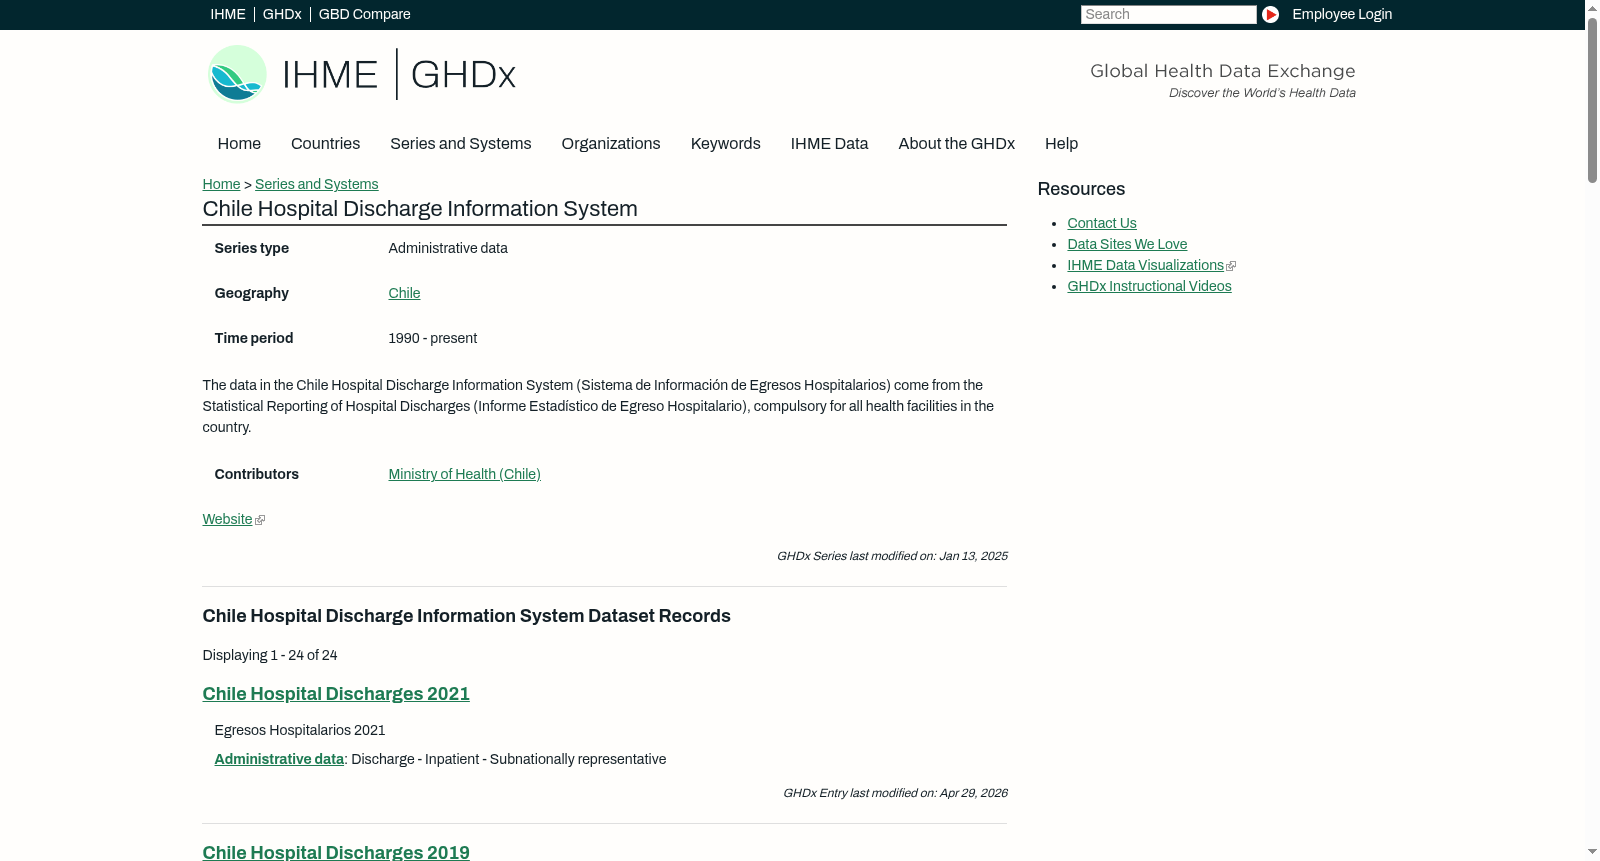Open GBD Compare from top bar
The image size is (1600, 861).
[x=364, y=14]
